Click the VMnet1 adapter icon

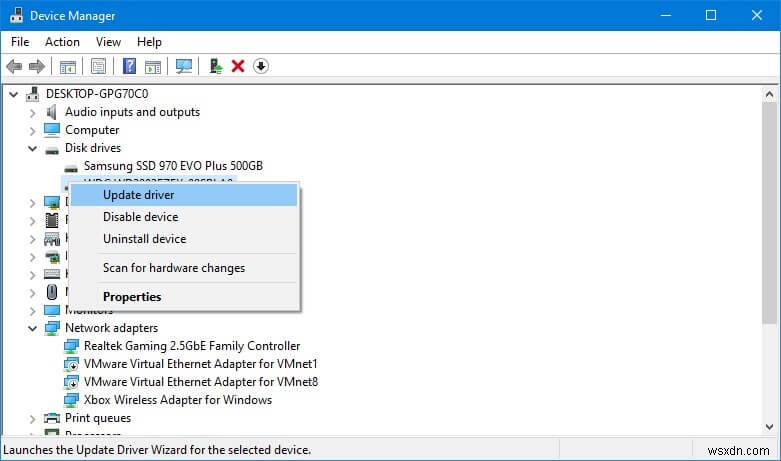click(x=71, y=364)
